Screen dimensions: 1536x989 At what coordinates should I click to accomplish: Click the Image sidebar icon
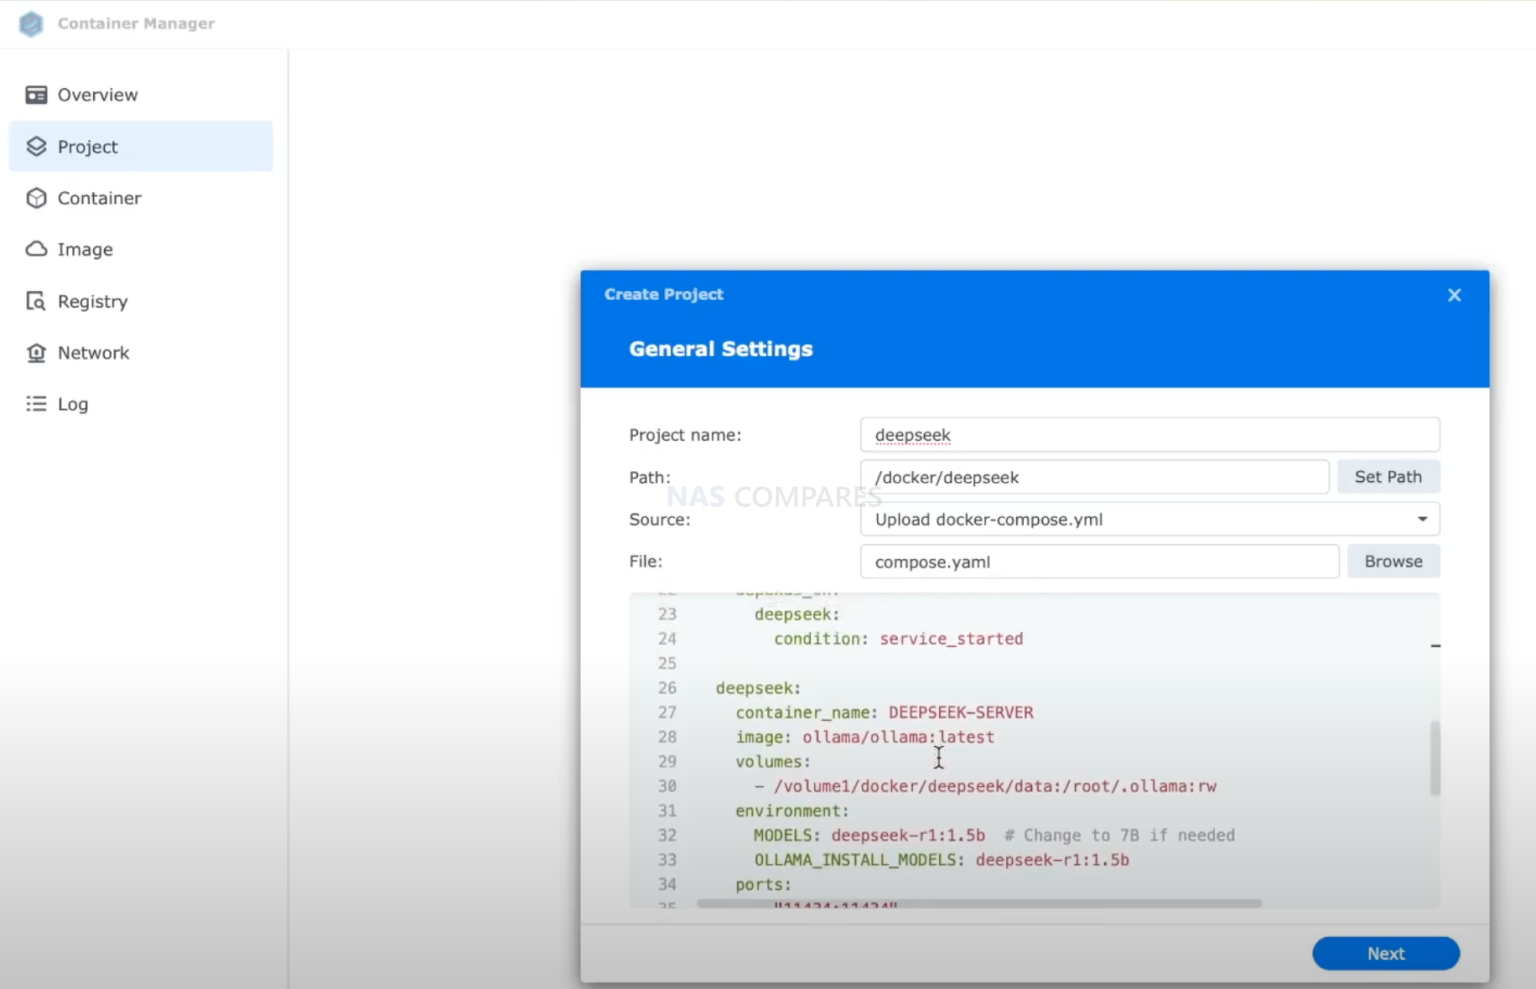36,249
